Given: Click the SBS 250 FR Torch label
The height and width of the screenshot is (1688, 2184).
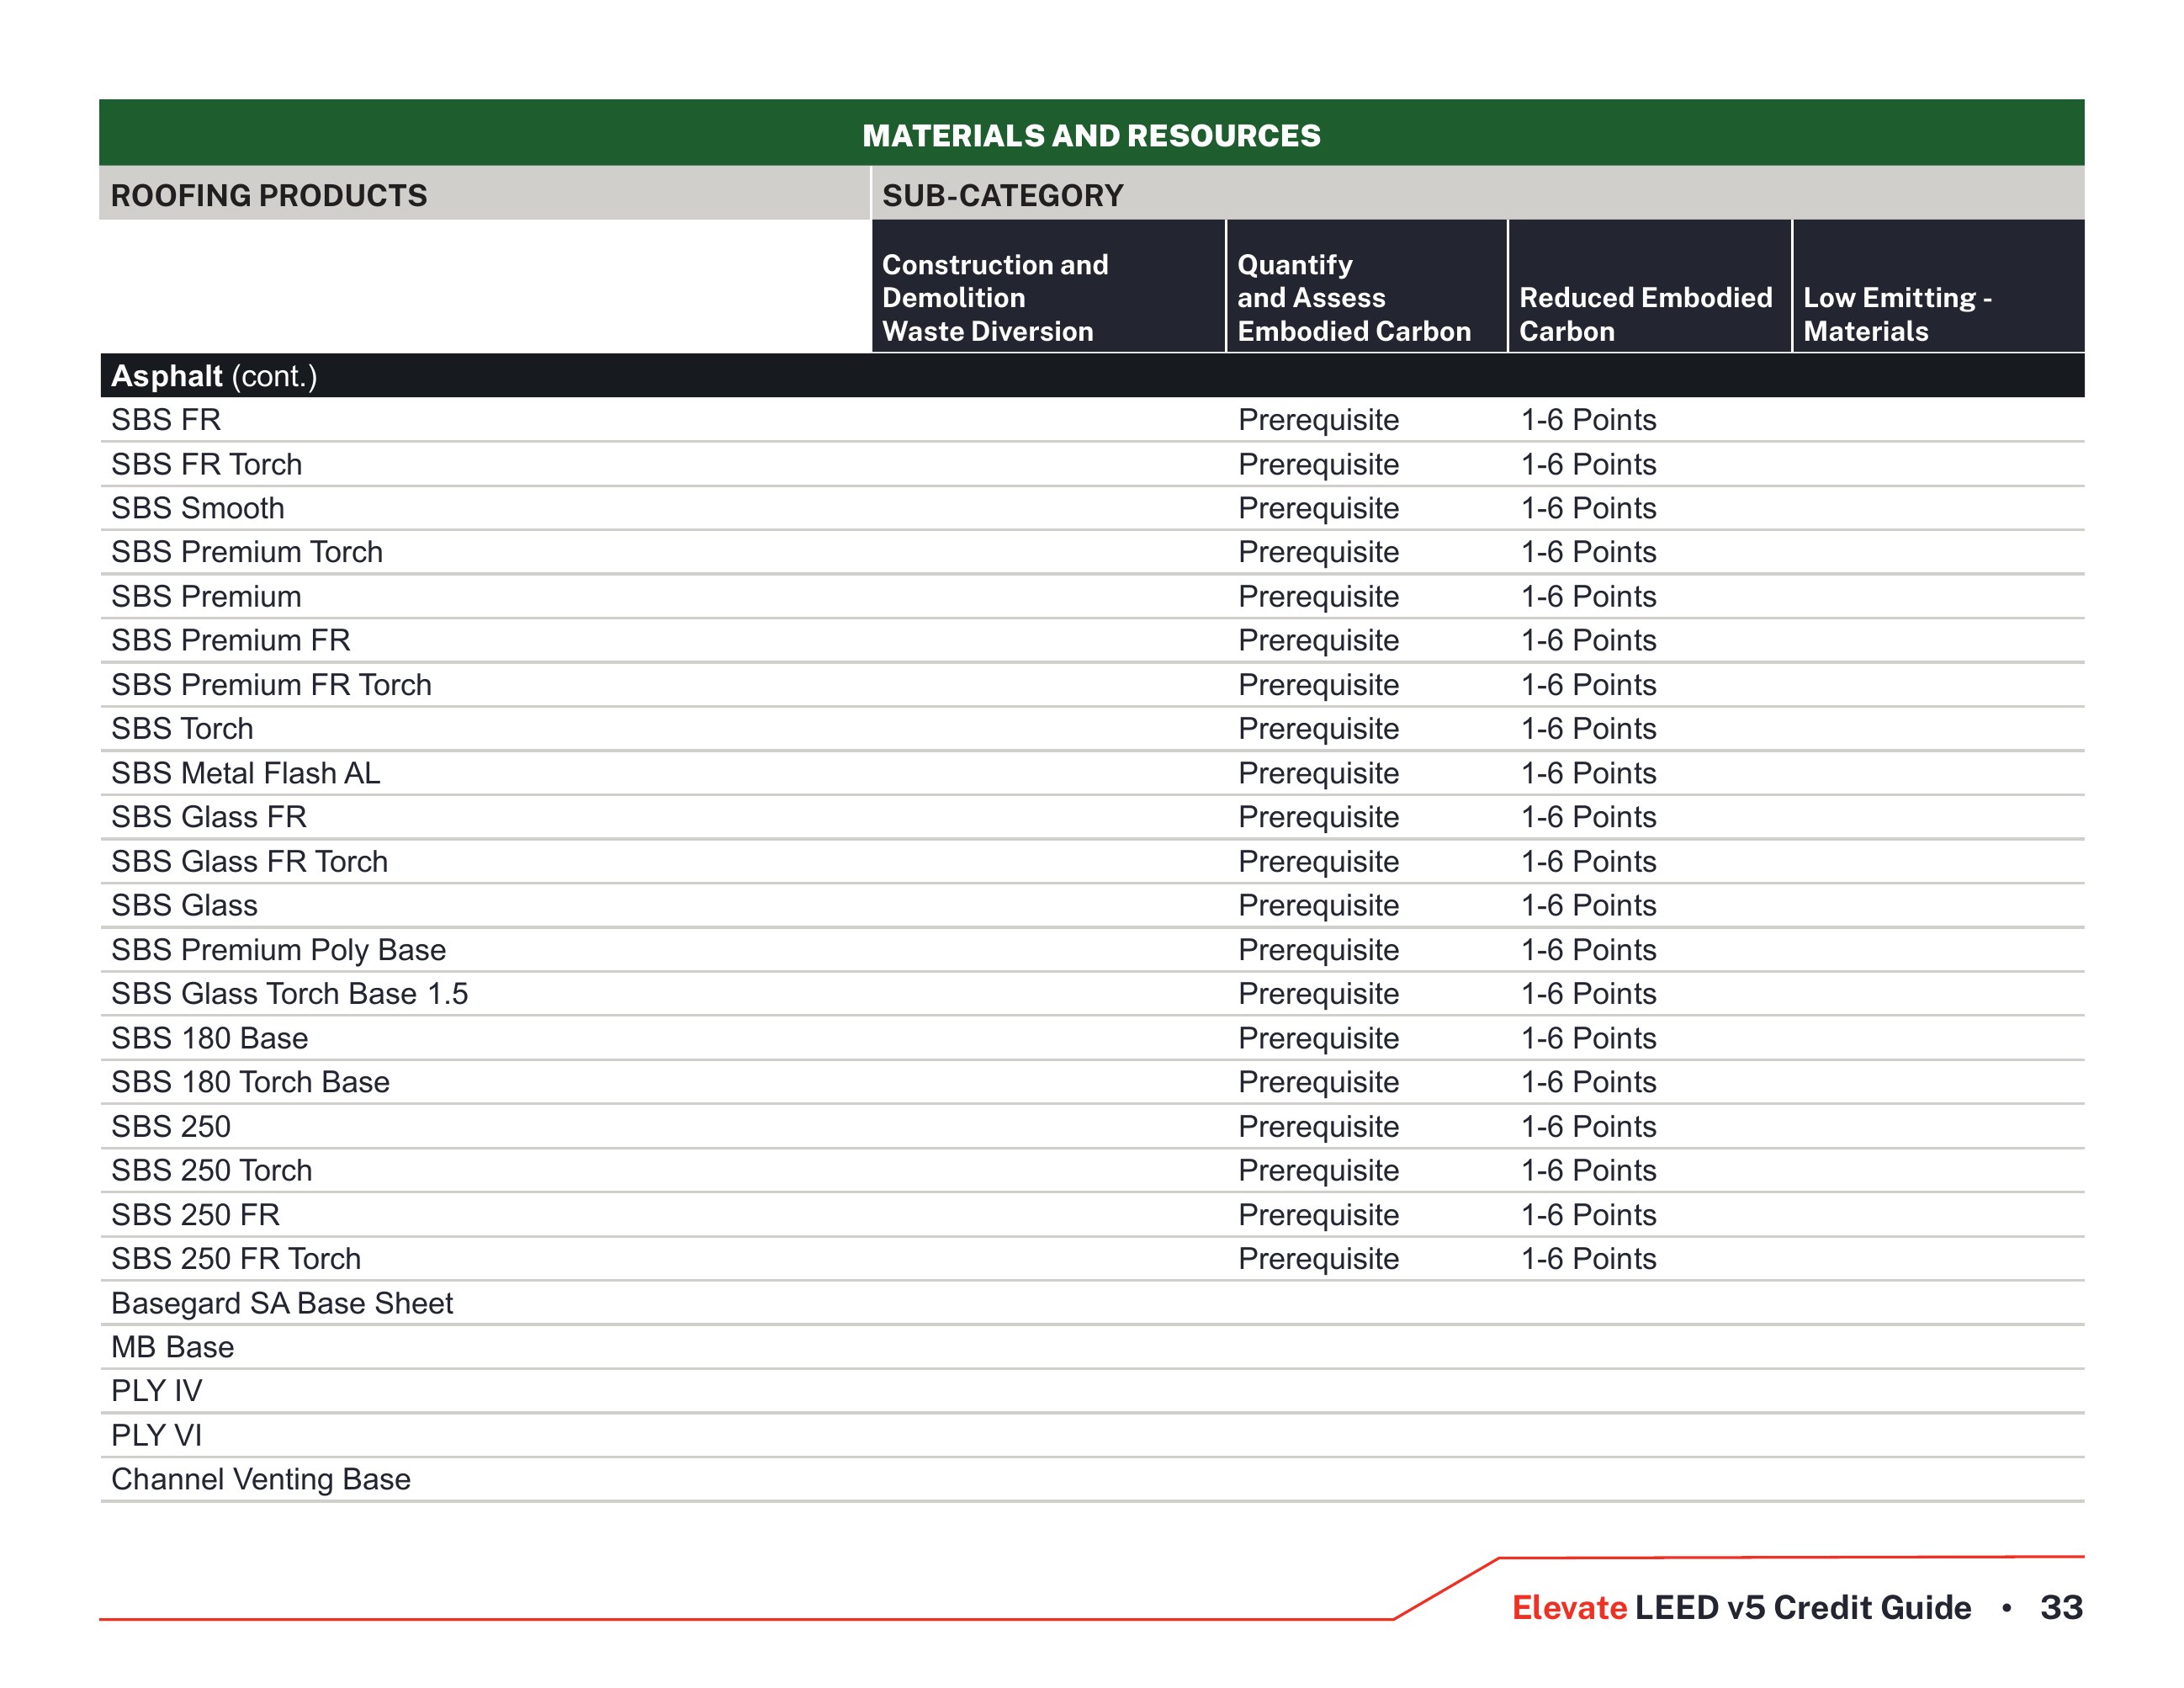Looking at the screenshot, I should [x=236, y=1259].
